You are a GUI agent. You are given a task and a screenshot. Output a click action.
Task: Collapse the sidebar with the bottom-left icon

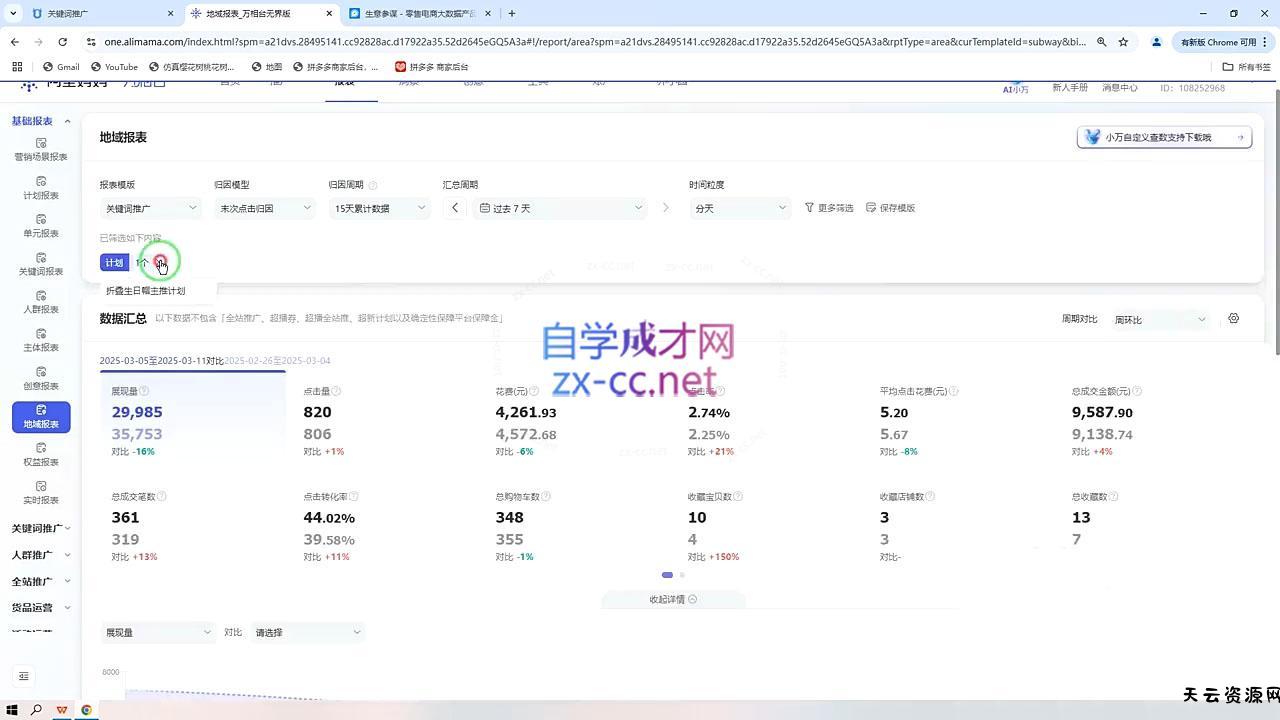tap(24, 676)
